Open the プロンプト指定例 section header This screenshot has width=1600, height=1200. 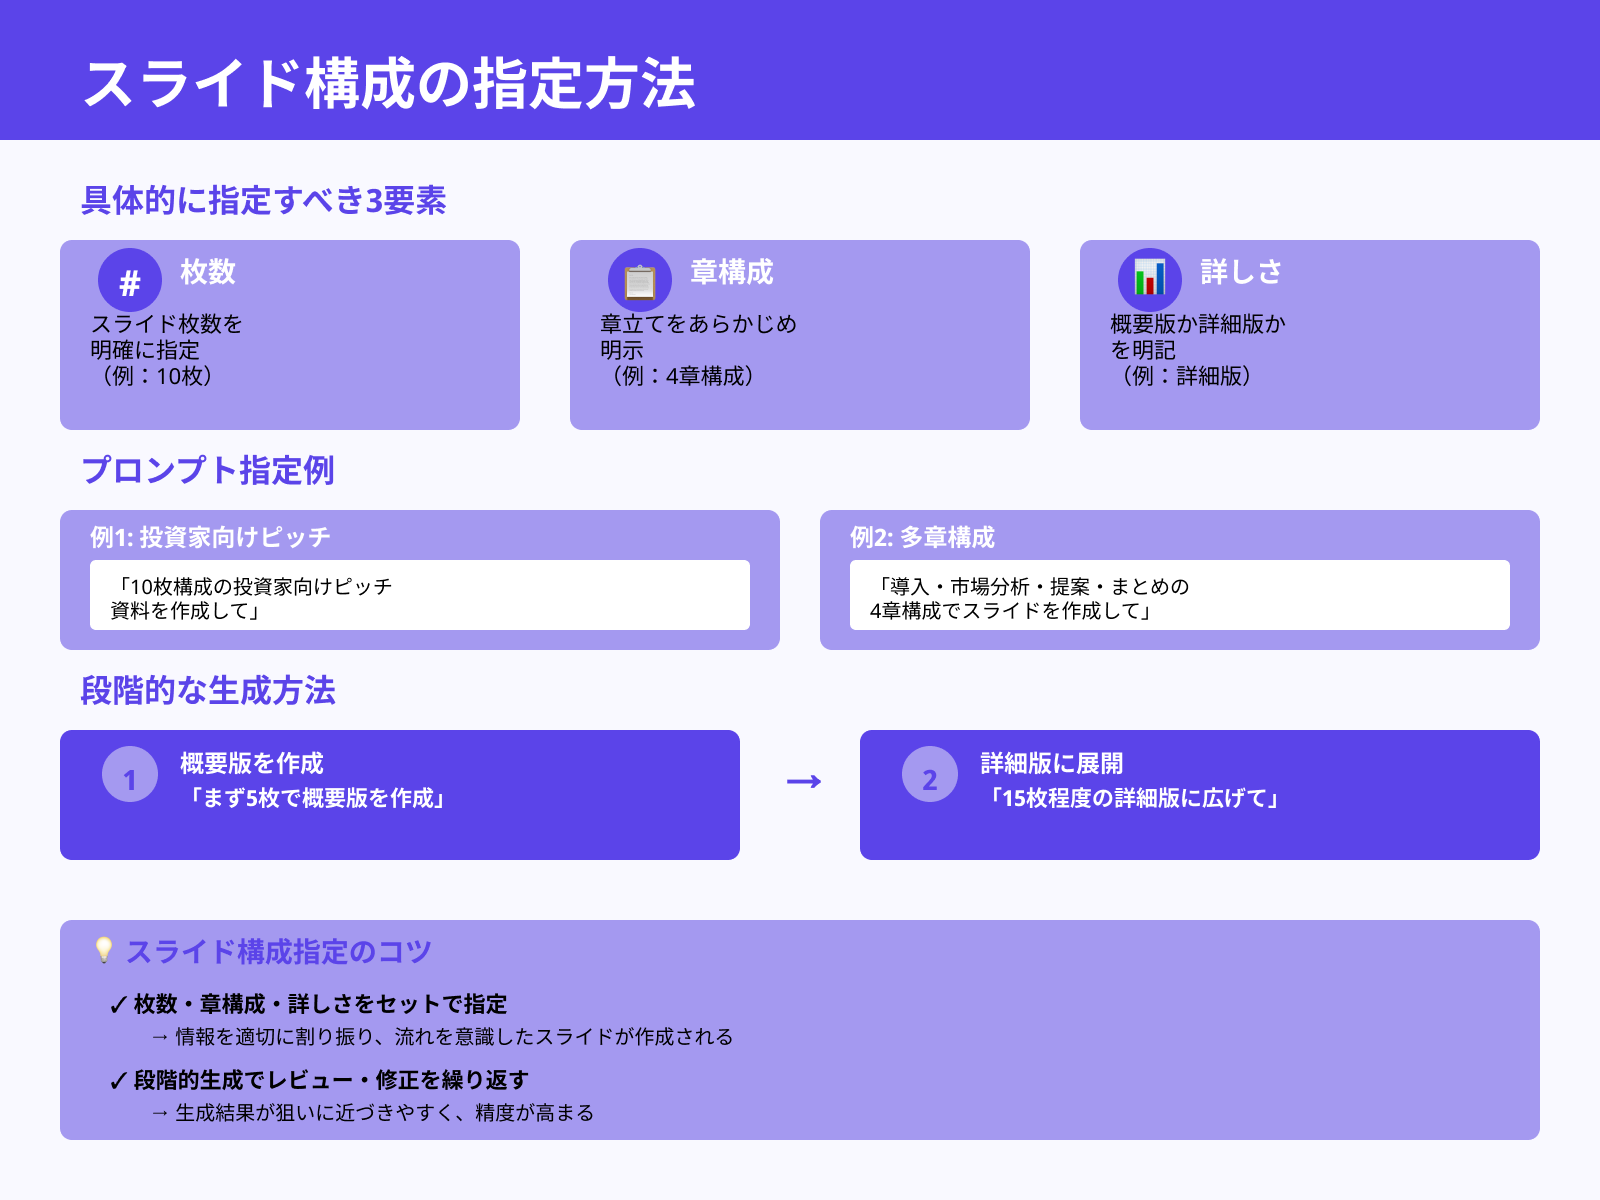coord(210,468)
